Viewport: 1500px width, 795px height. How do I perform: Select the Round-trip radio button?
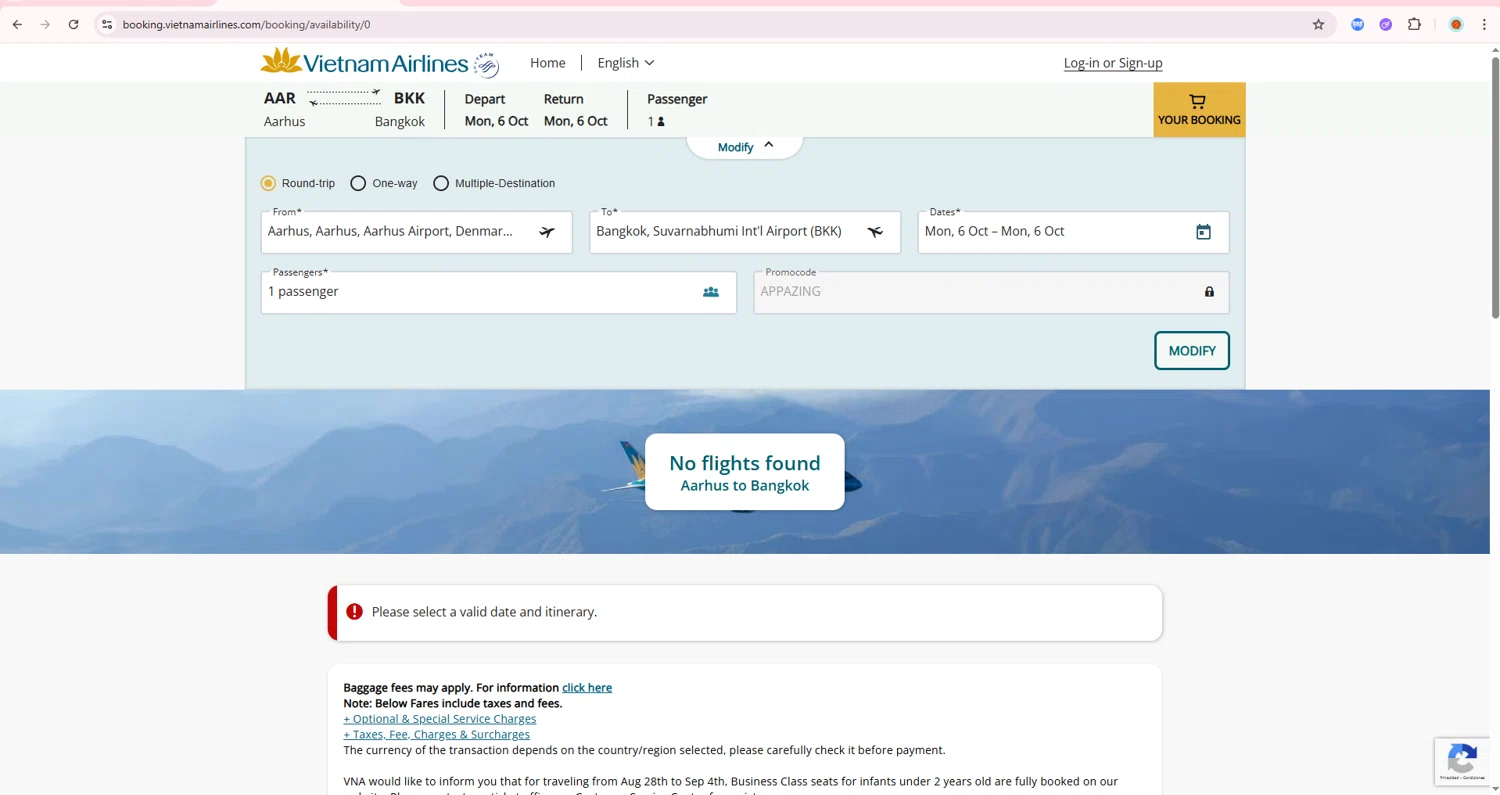[268, 183]
